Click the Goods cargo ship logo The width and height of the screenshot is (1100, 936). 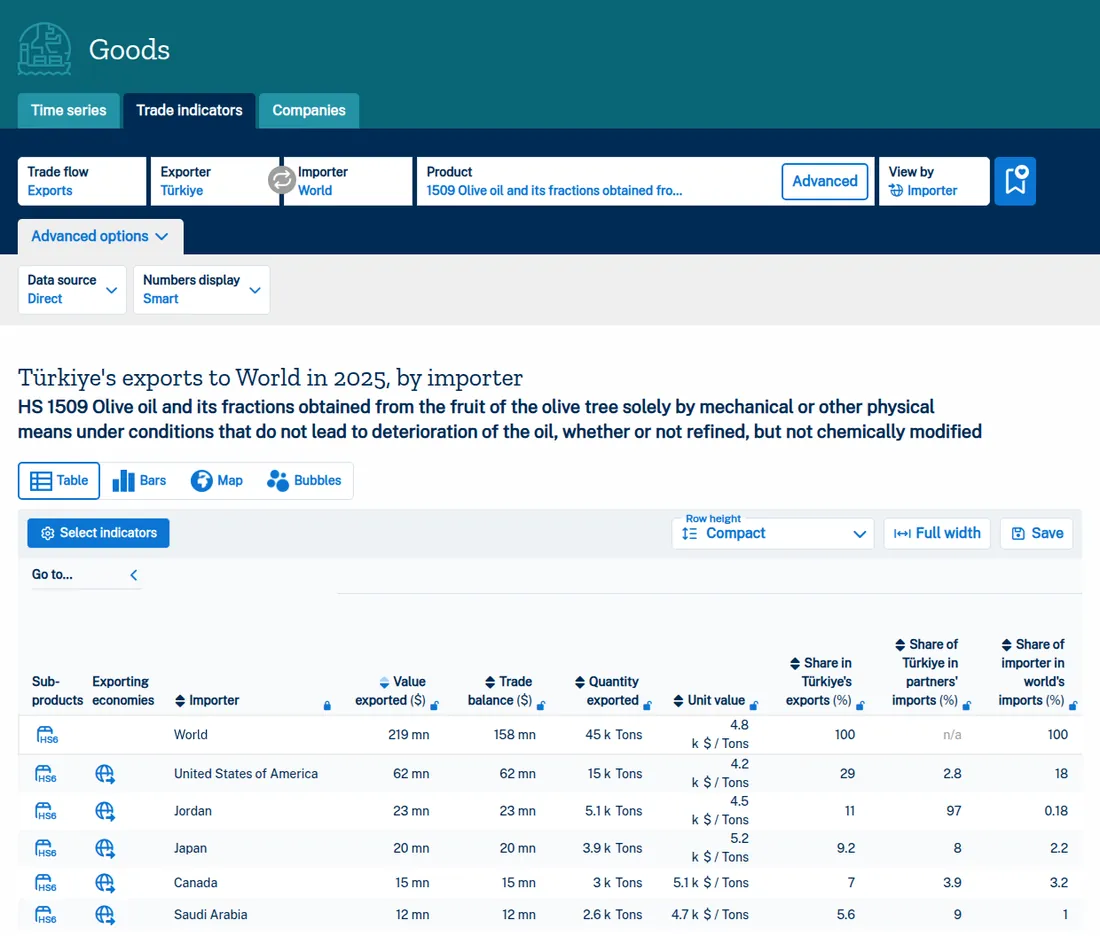[44, 49]
